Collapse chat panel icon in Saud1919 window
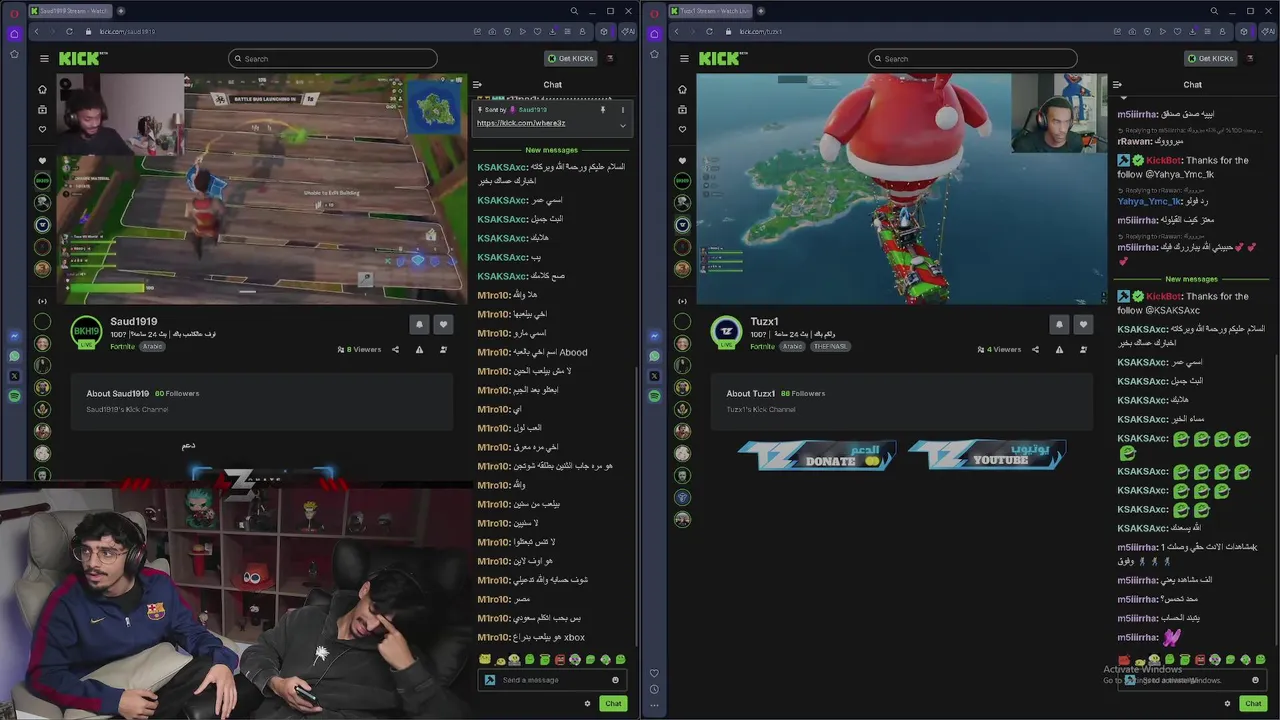Screen dimensions: 1280x720 click(x=477, y=85)
